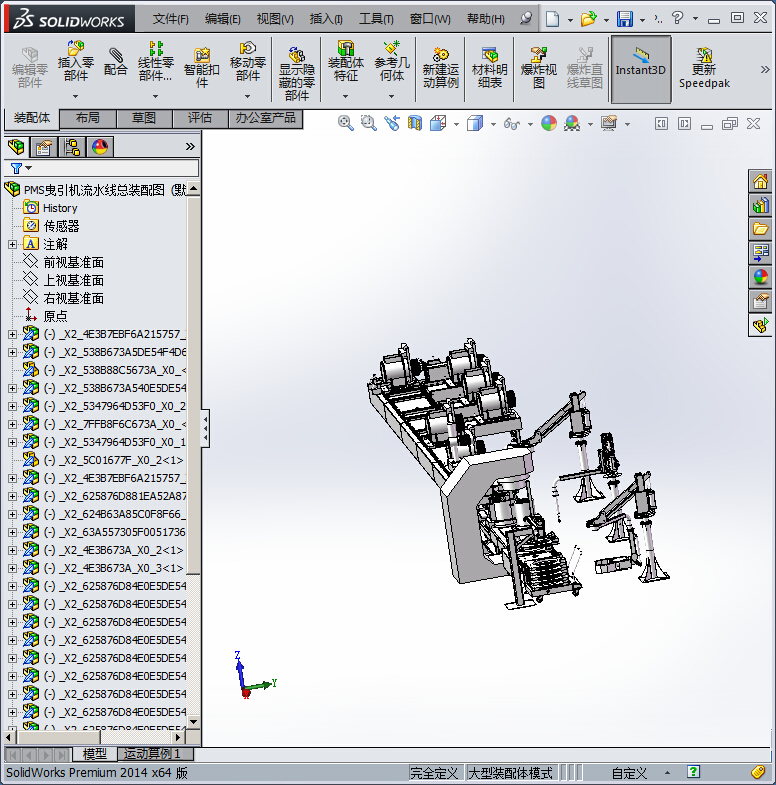The height and width of the screenshot is (785, 776).
Task: Expand the 注解 annotations node
Action: coord(12,244)
